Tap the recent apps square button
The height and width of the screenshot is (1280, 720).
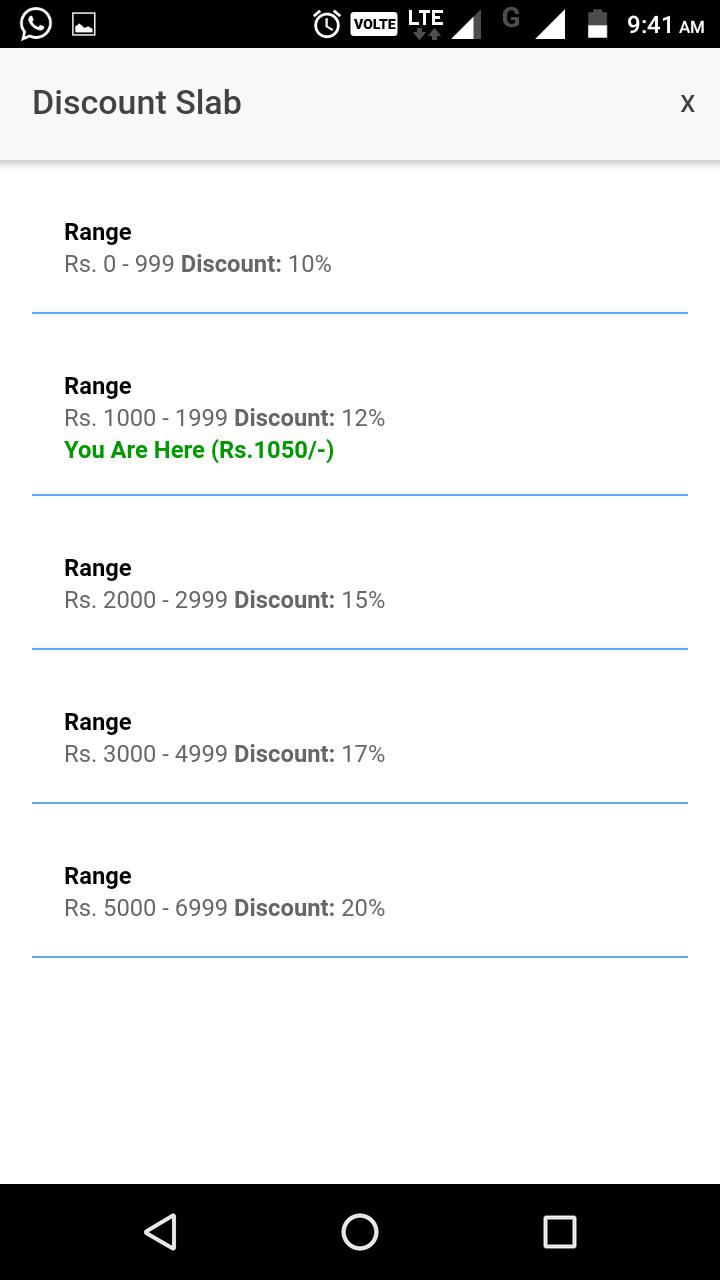click(560, 1232)
